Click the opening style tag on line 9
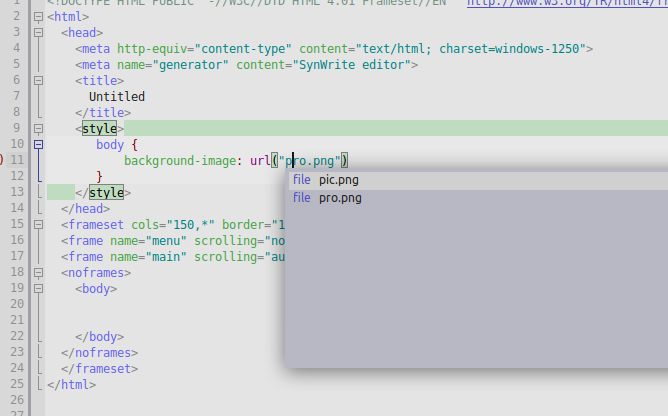The height and width of the screenshot is (416, 668). 100,129
